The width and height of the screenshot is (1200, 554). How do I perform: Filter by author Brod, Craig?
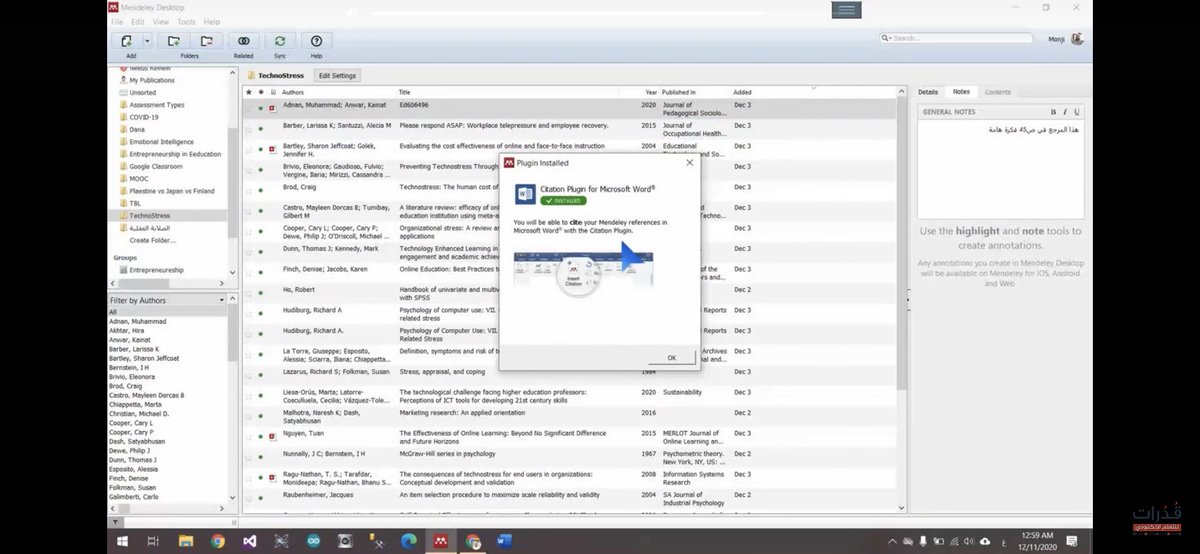pos(127,385)
